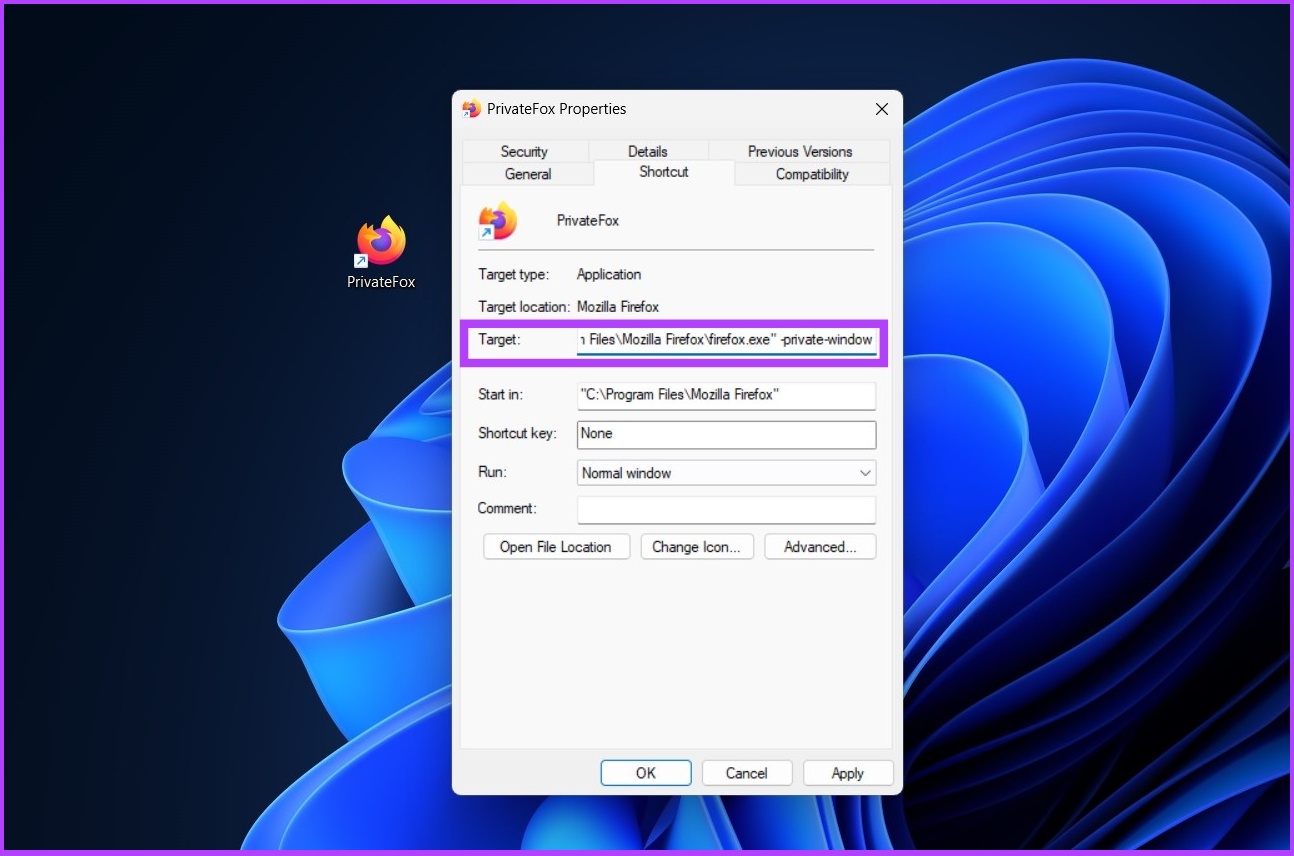Click the Cancel button
The height and width of the screenshot is (856, 1294).
point(747,773)
